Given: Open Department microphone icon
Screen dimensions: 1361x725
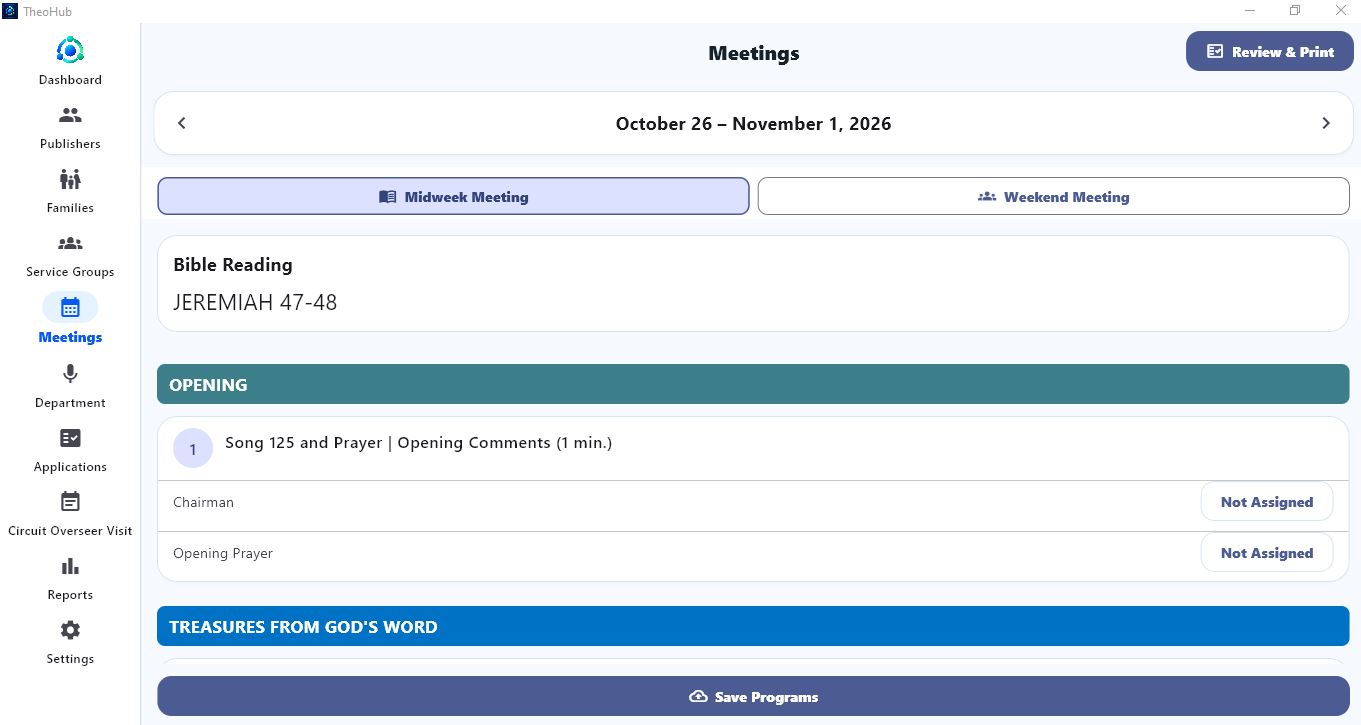Looking at the screenshot, I should tap(70, 373).
